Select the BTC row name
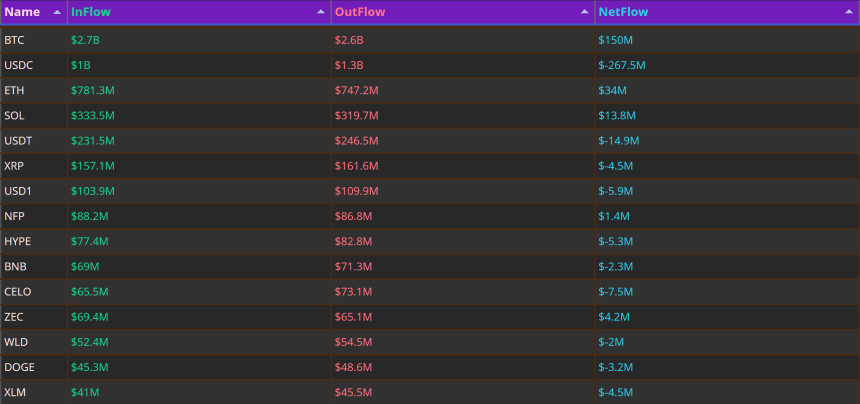The image size is (860, 404). click(x=14, y=40)
